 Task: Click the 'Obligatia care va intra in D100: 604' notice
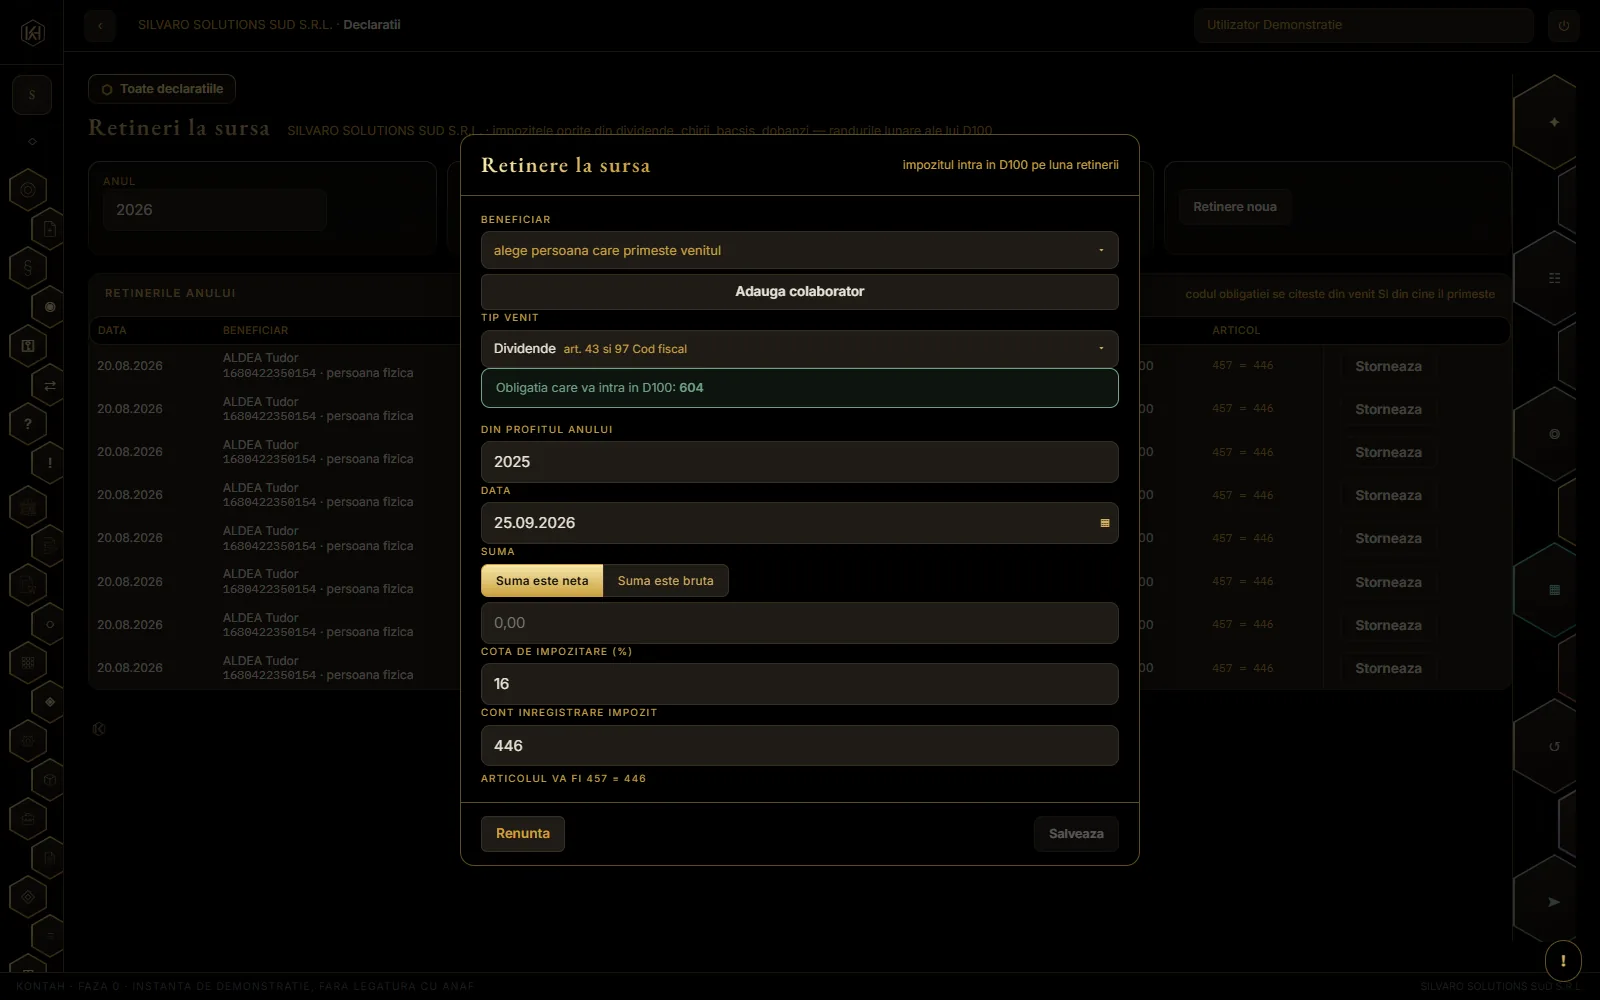pyautogui.click(x=800, y=388)
